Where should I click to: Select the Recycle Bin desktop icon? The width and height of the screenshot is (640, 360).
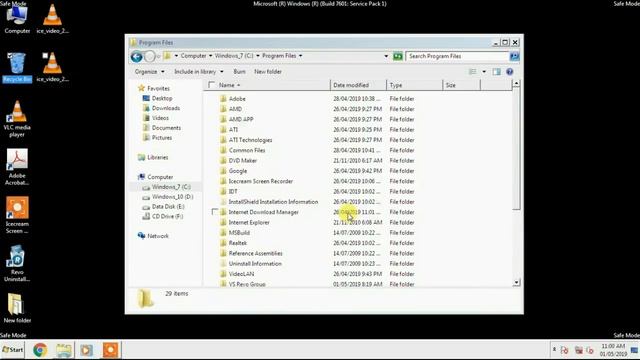tap(17, 67)
